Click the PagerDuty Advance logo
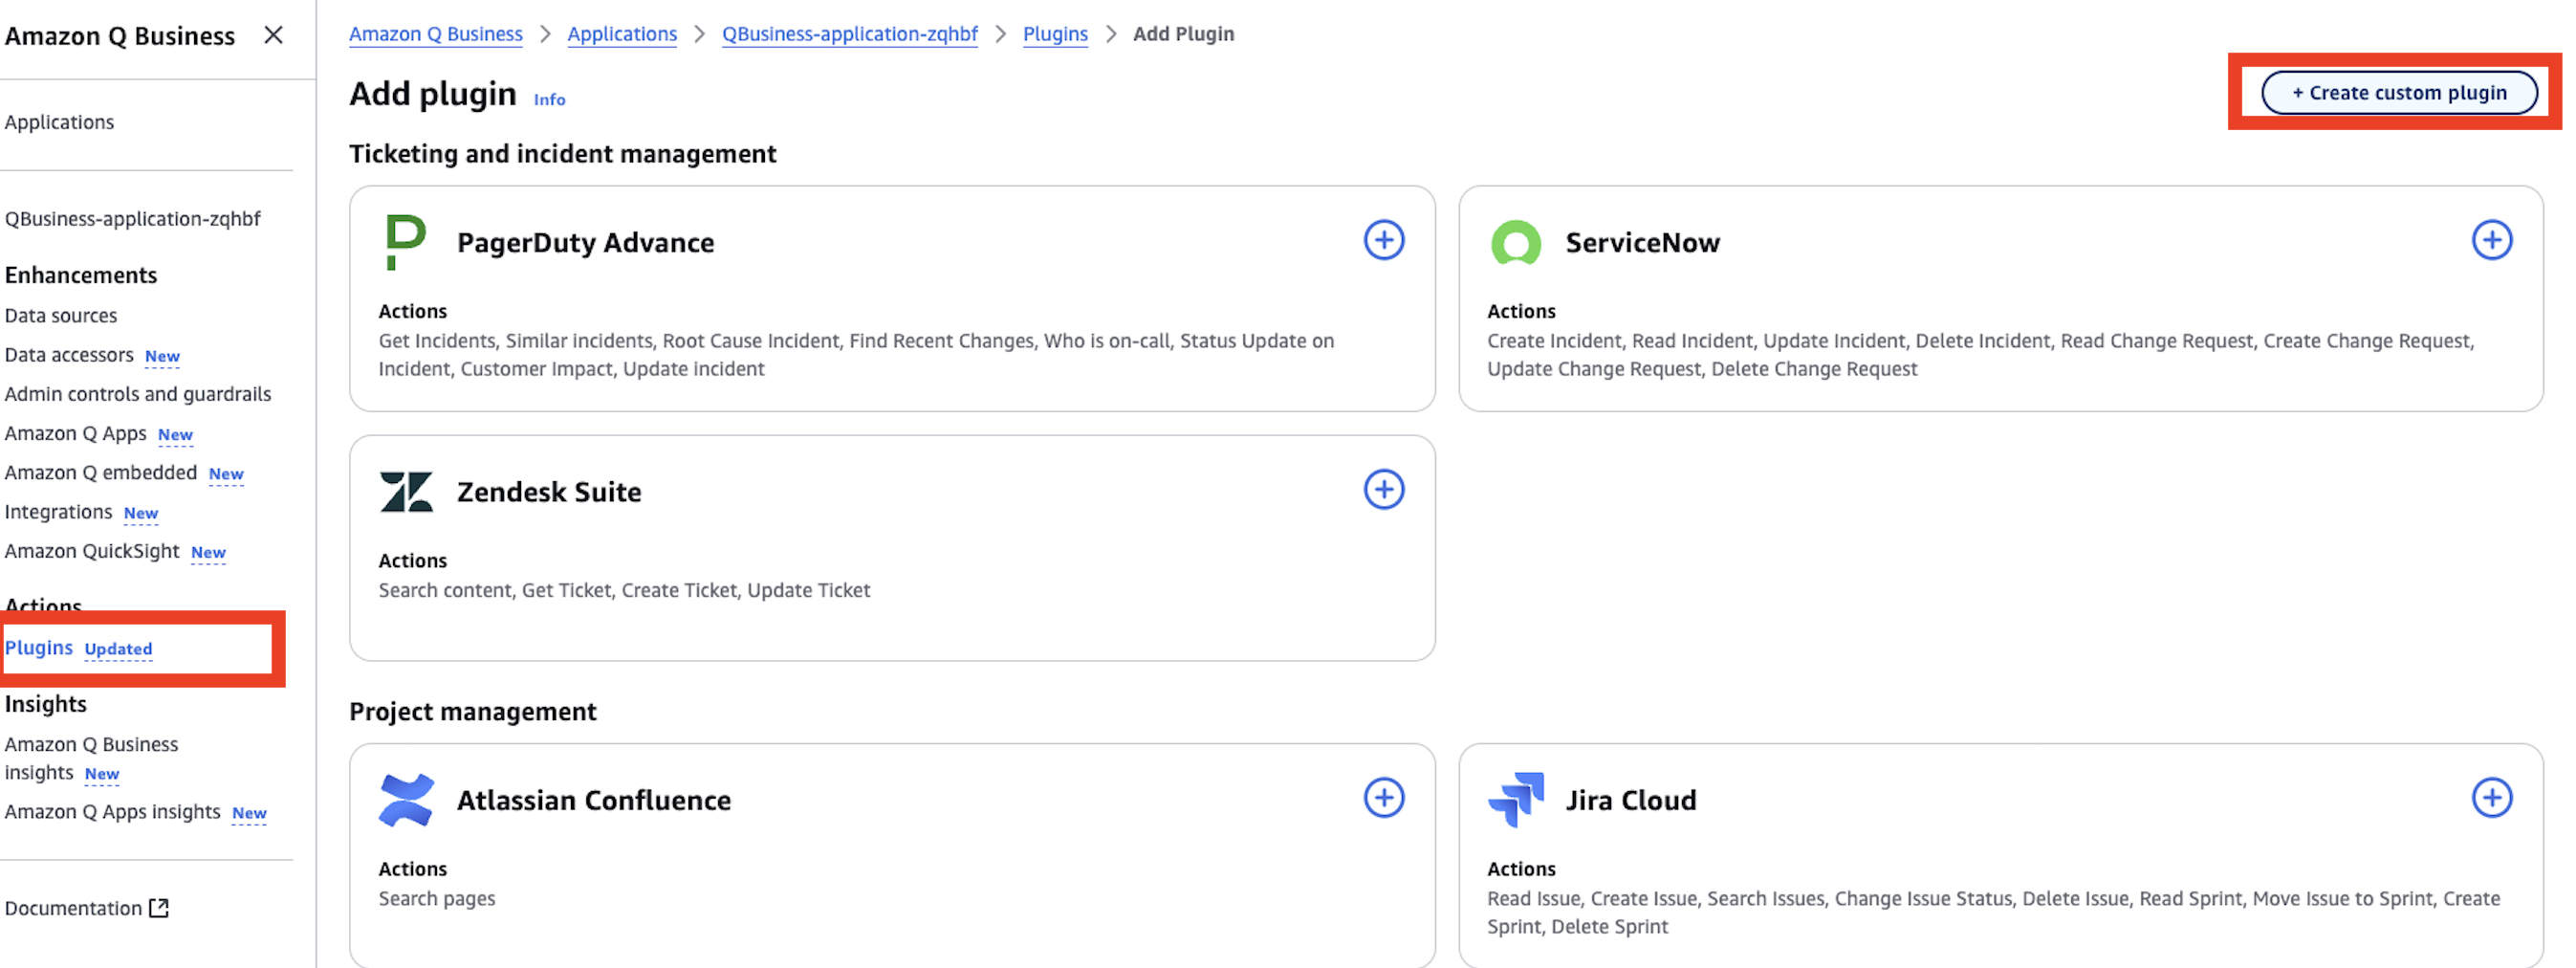 coord(405,242)
